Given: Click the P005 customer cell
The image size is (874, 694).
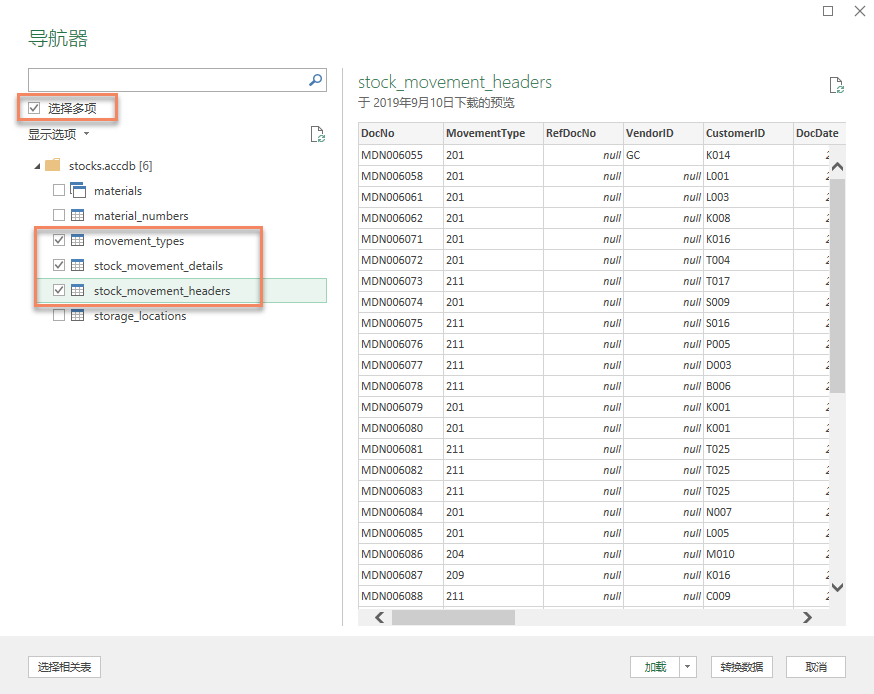Looking at the screenshot, I should (748, 344).
